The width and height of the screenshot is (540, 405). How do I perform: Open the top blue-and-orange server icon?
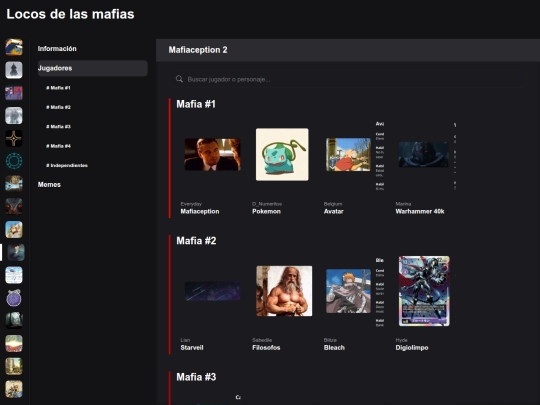pyautogui.click(x=14, y=47)
